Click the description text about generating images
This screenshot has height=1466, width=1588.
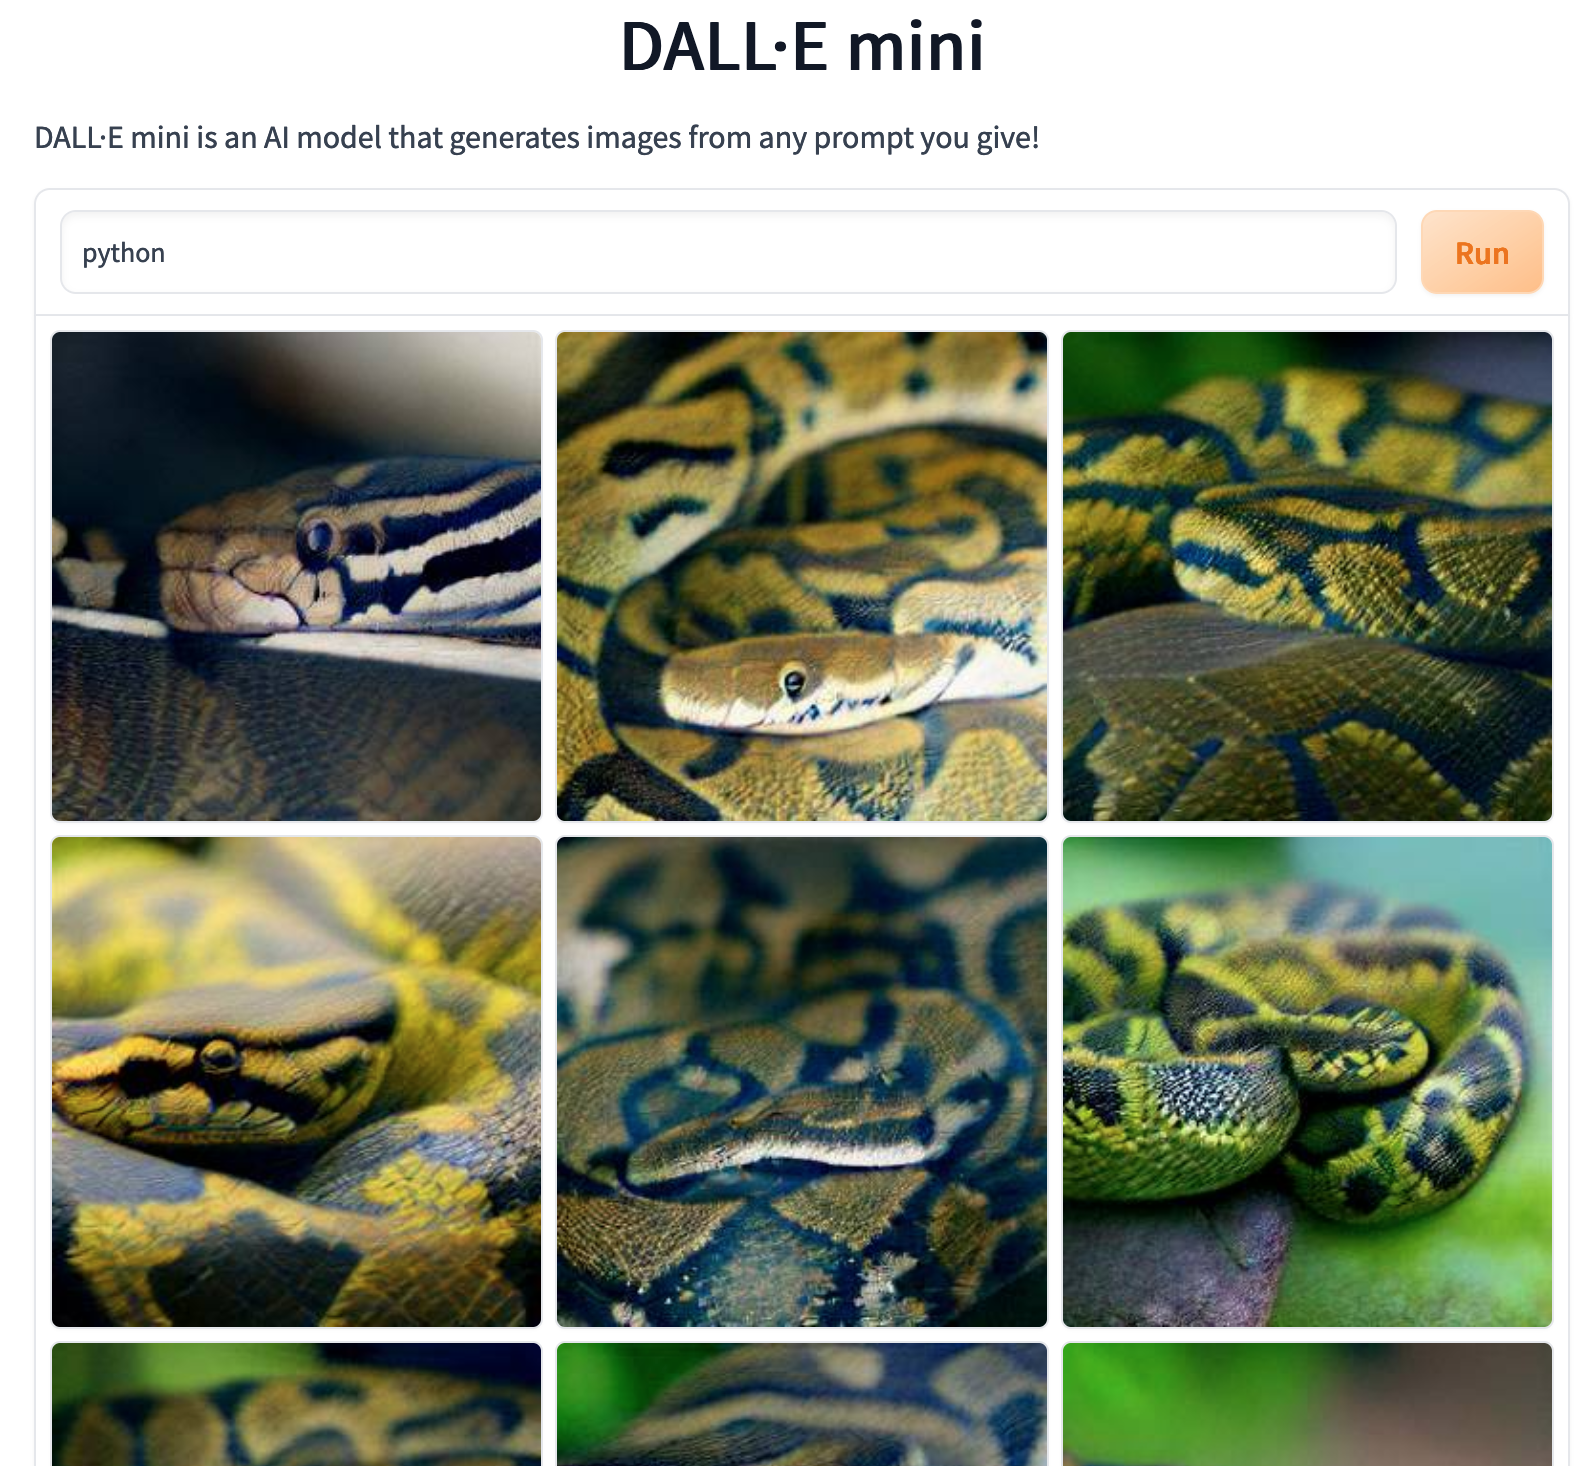coord(537,137)
